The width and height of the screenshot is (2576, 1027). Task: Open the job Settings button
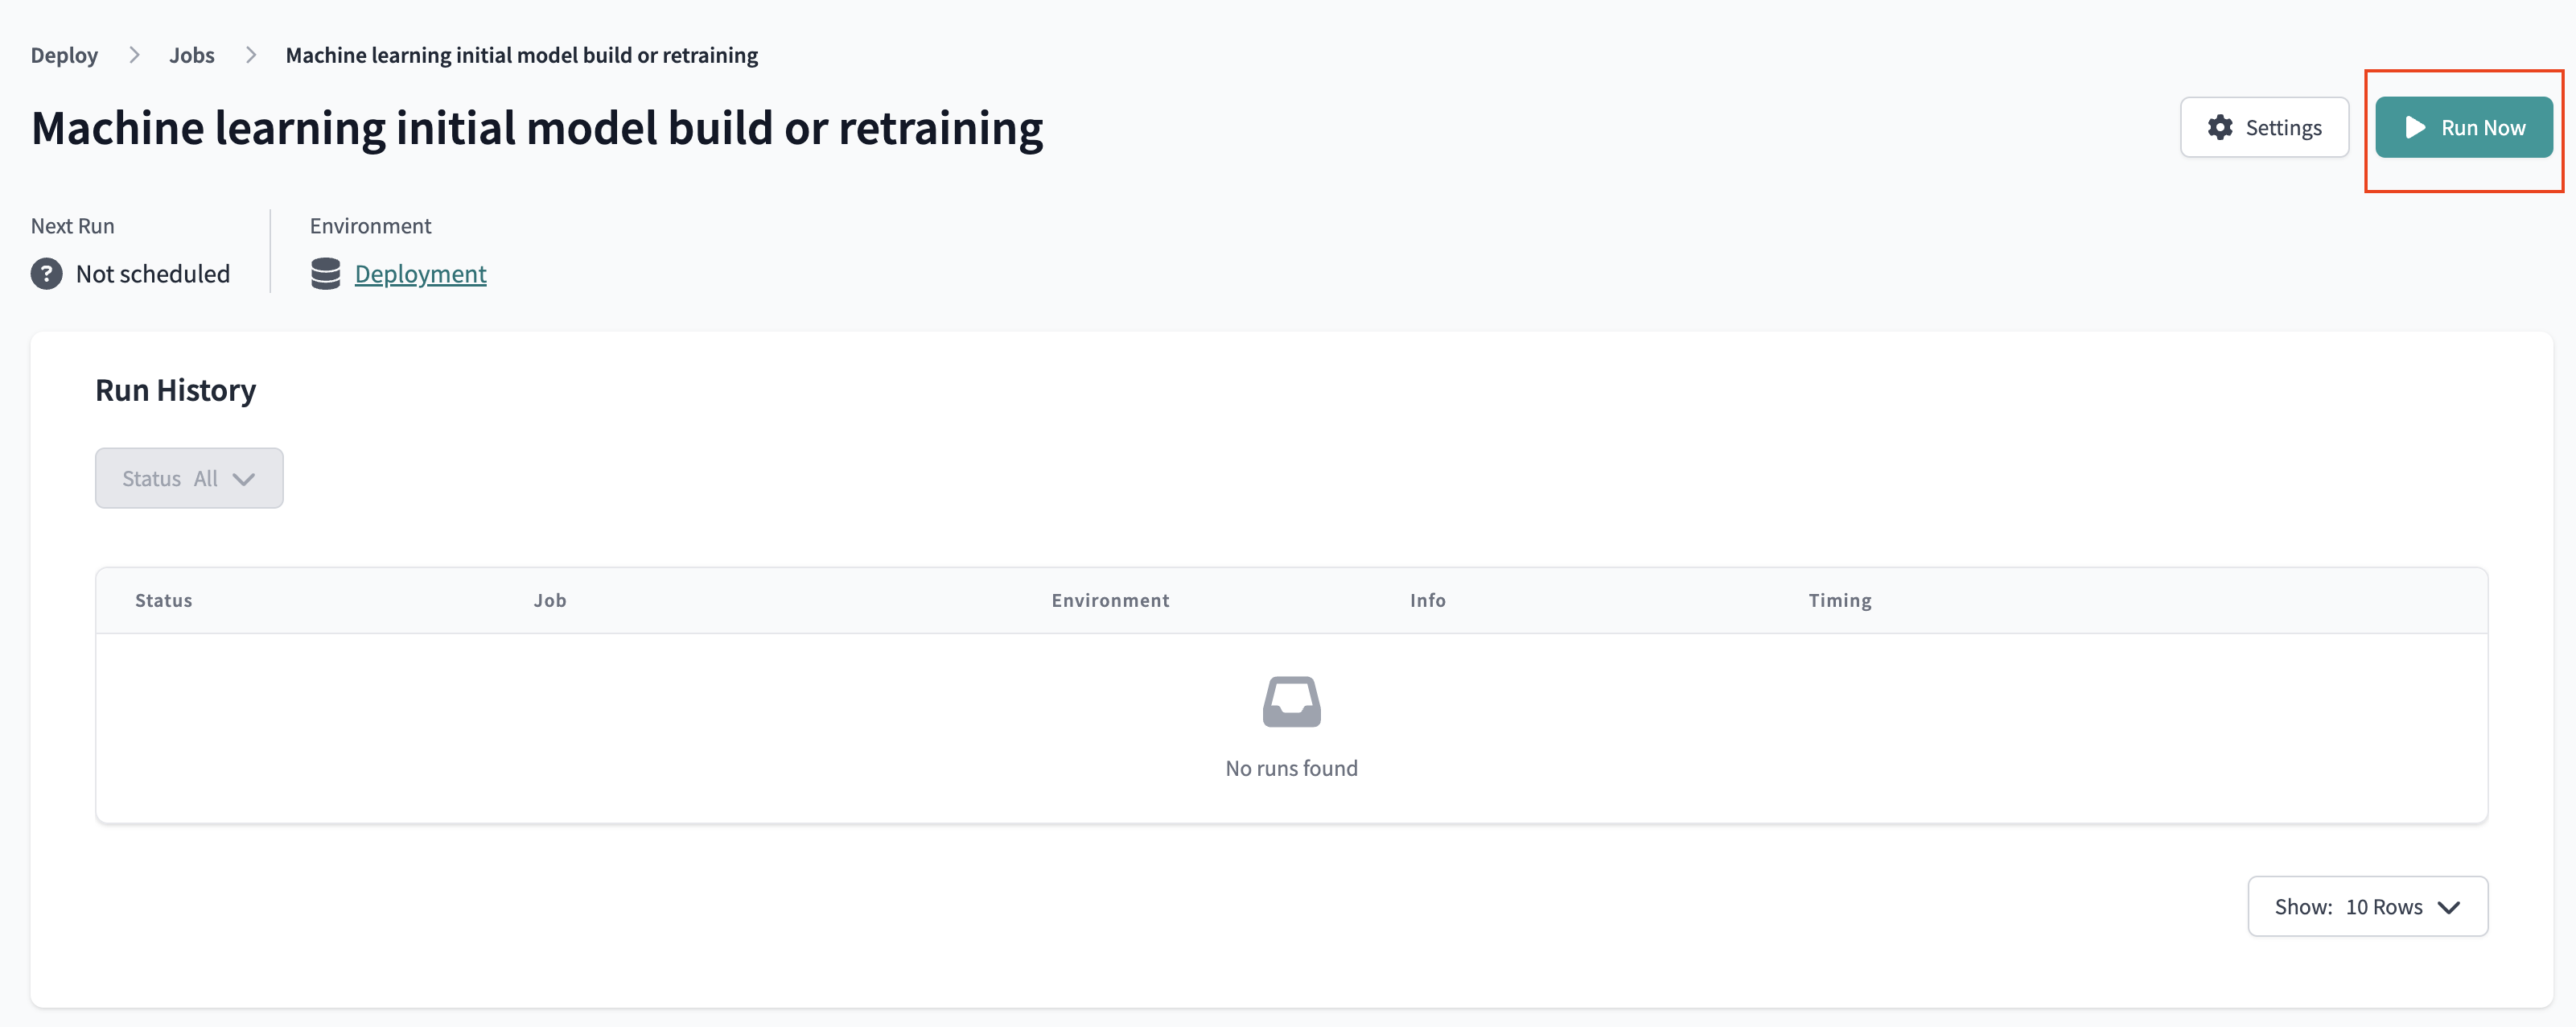click(x=2264, y=127)
